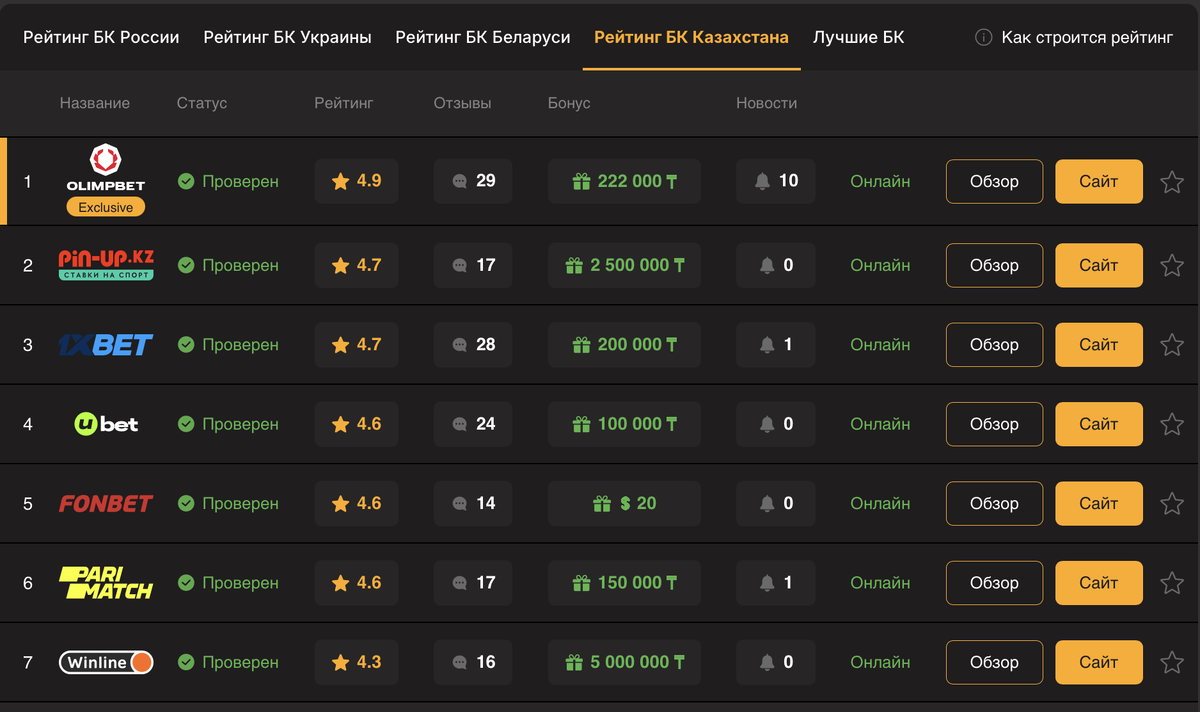Image resolution: width=1200 pixels, height=712 pixels.
Task: Open 1xBet news bell showing 1
Action: (x=775, y=344)
